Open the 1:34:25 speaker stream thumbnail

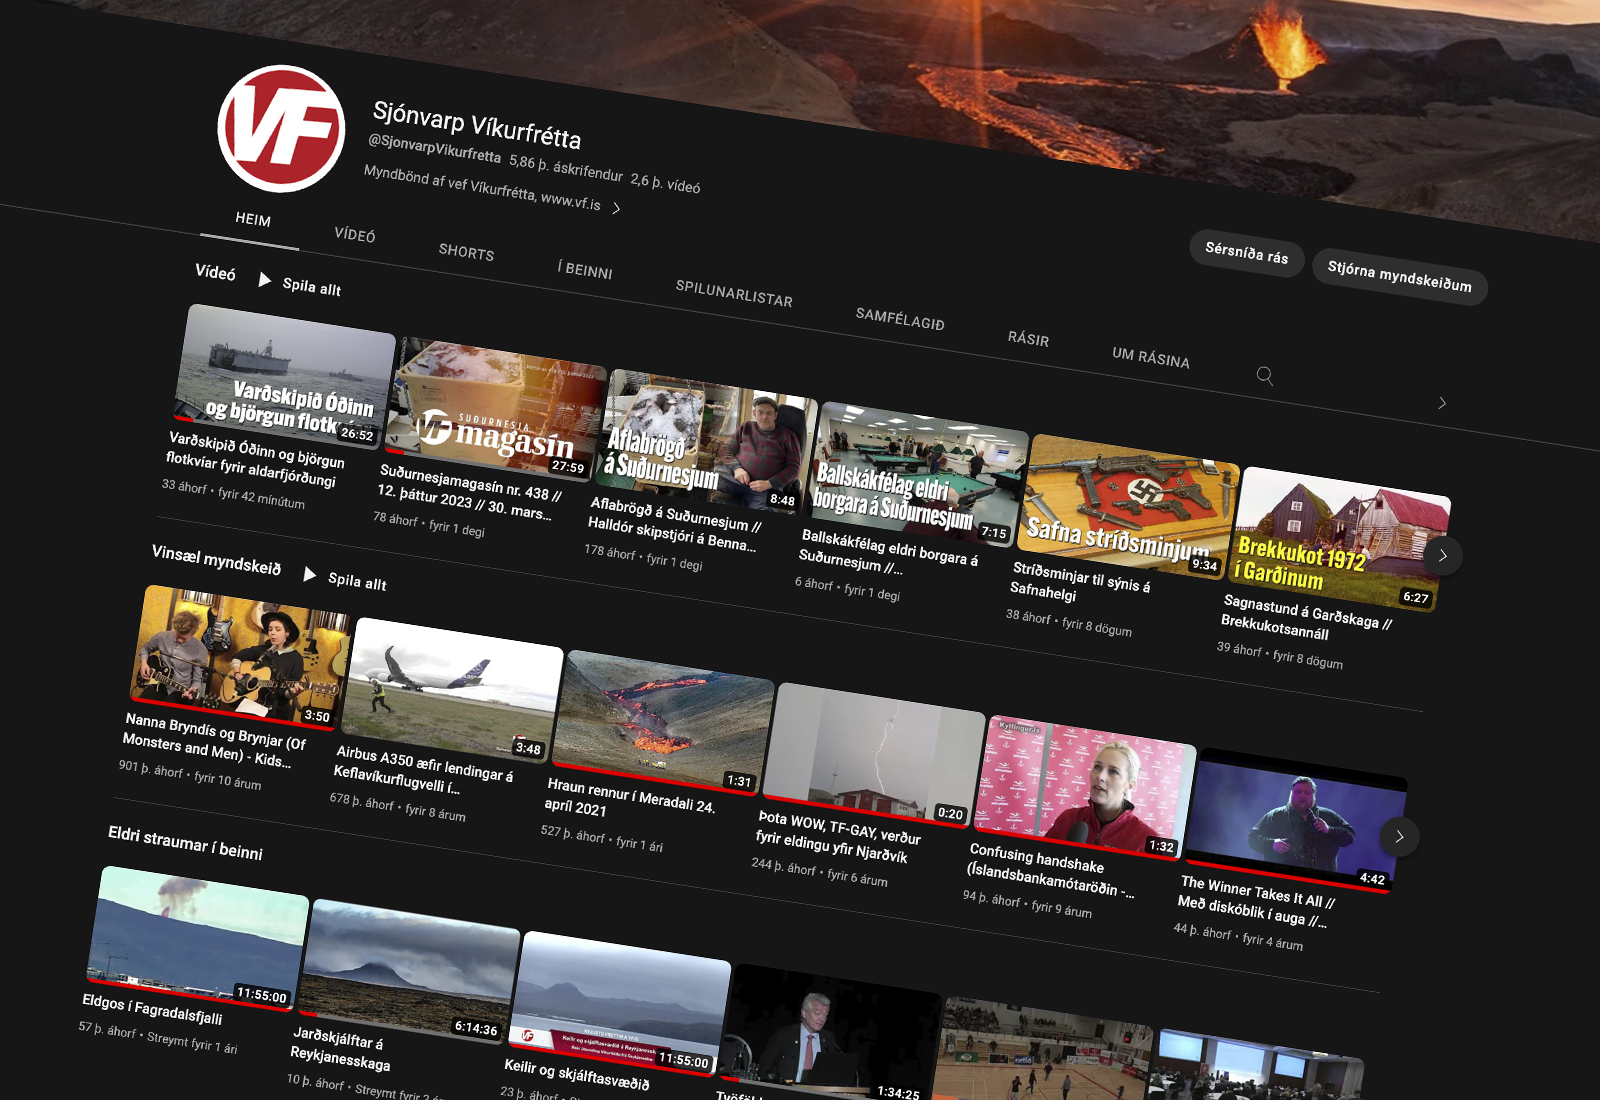(x=830, y=1032)
